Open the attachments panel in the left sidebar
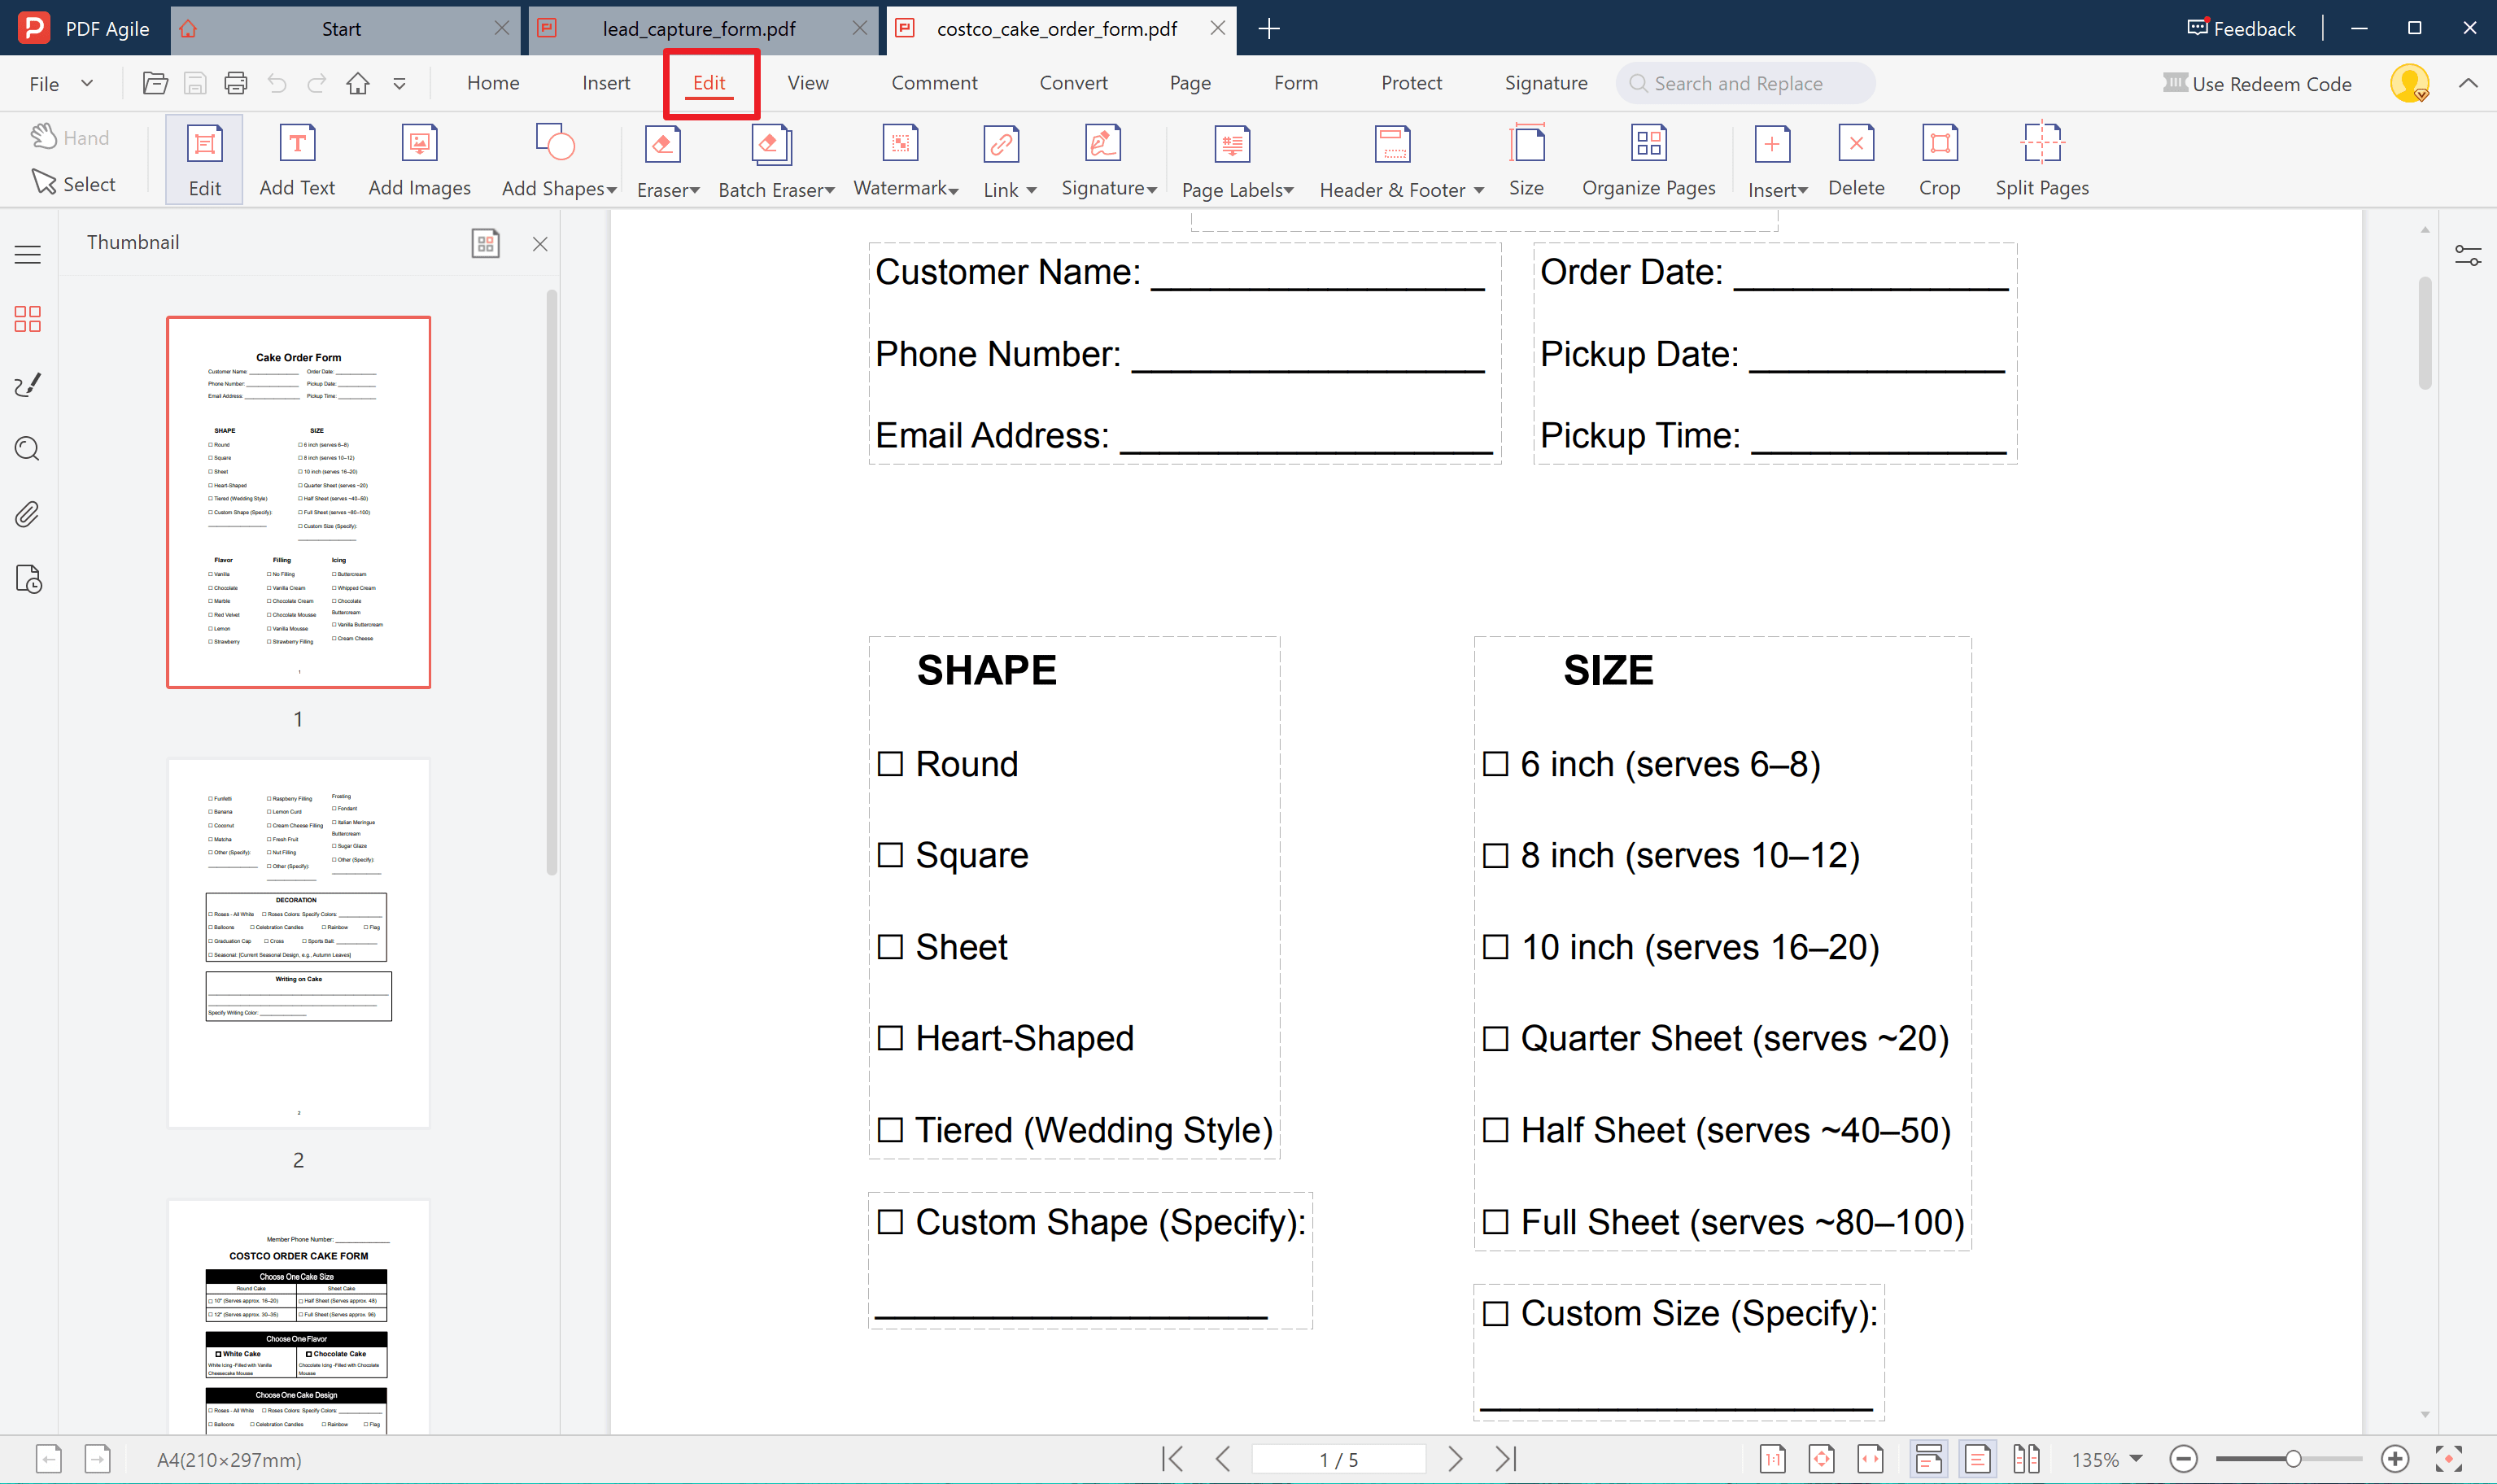This screenshot has width=2497, height=1484. click(27, 514)
